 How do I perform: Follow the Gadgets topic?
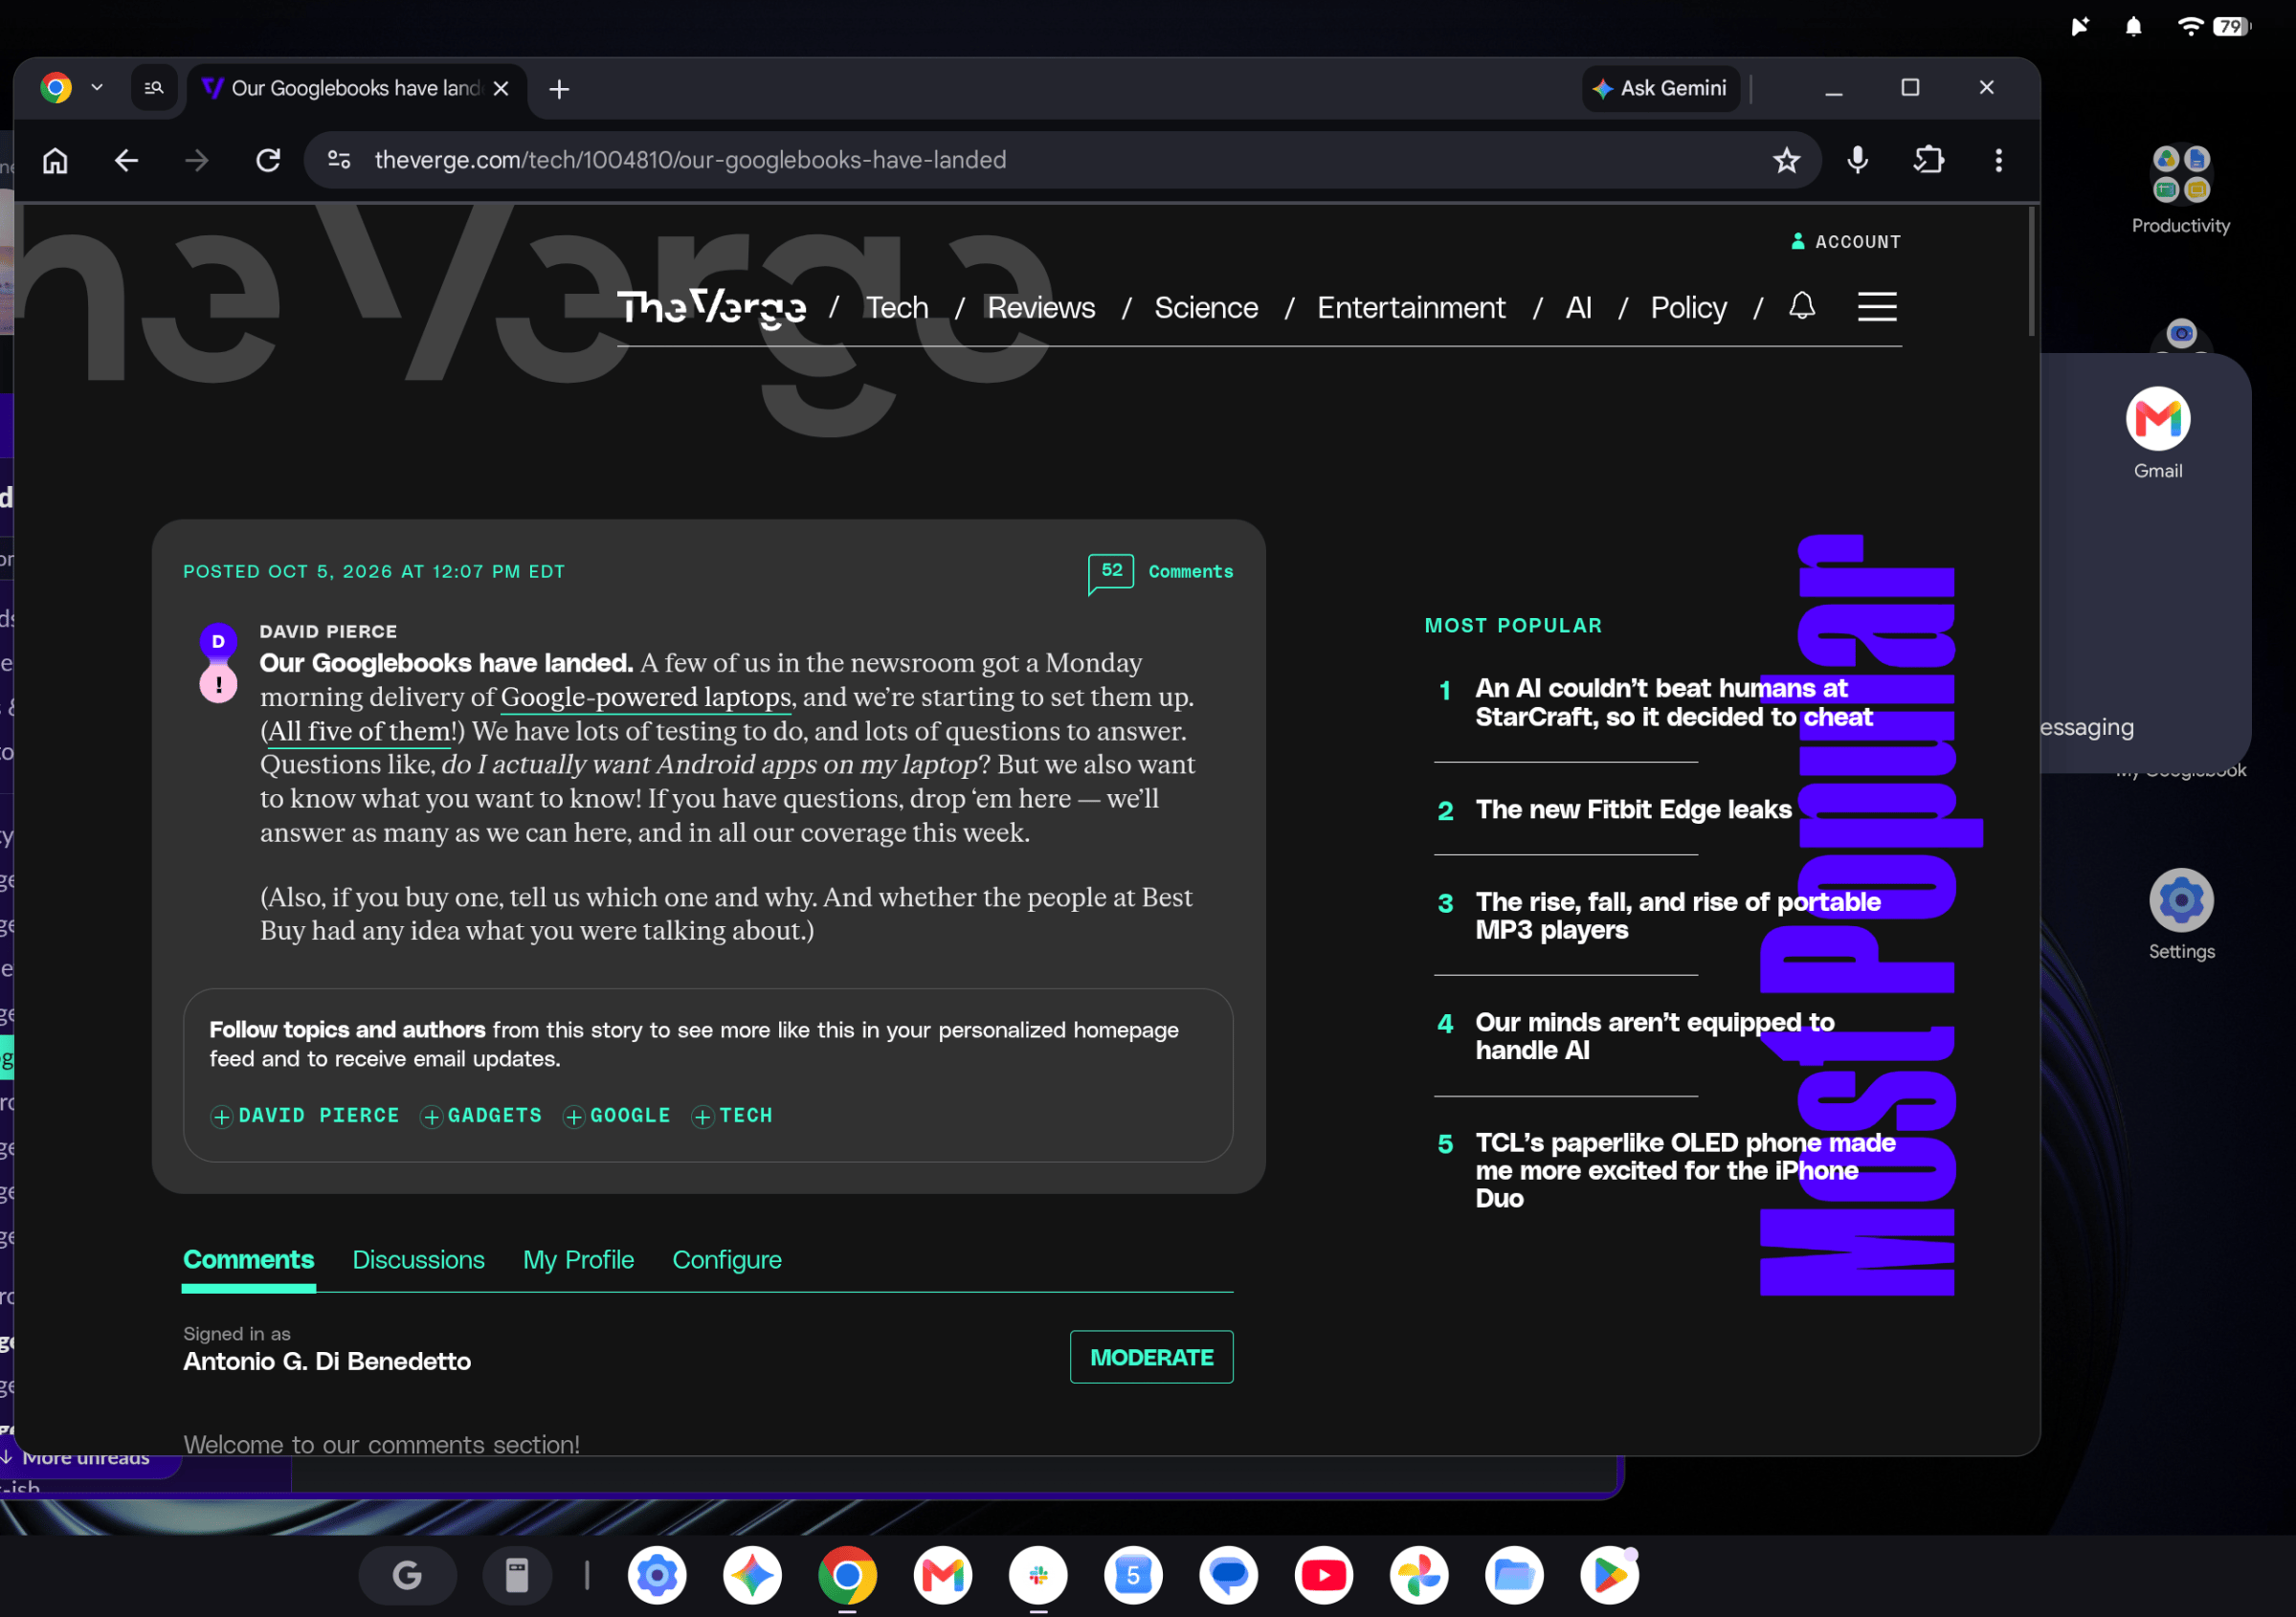(481, 1115)
